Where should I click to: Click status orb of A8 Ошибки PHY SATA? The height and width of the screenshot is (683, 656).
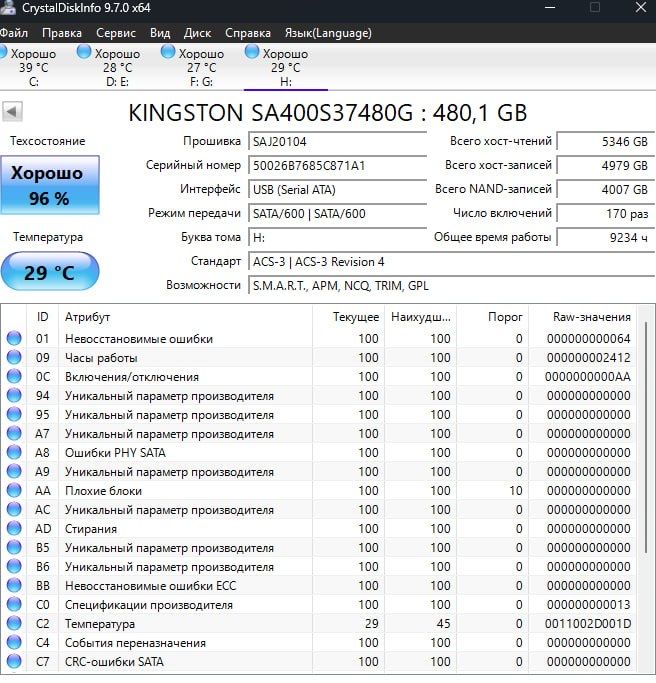(x=14, y=453)
